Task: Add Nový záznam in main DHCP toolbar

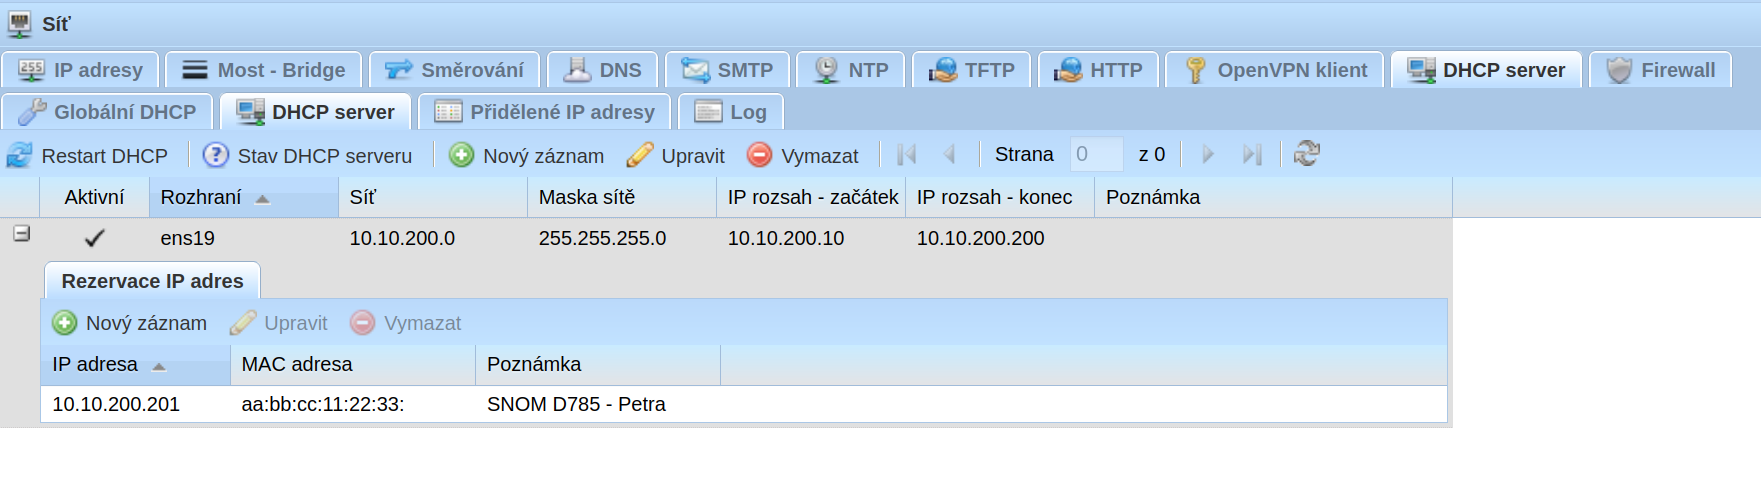Action: click(x=527, y=155)
